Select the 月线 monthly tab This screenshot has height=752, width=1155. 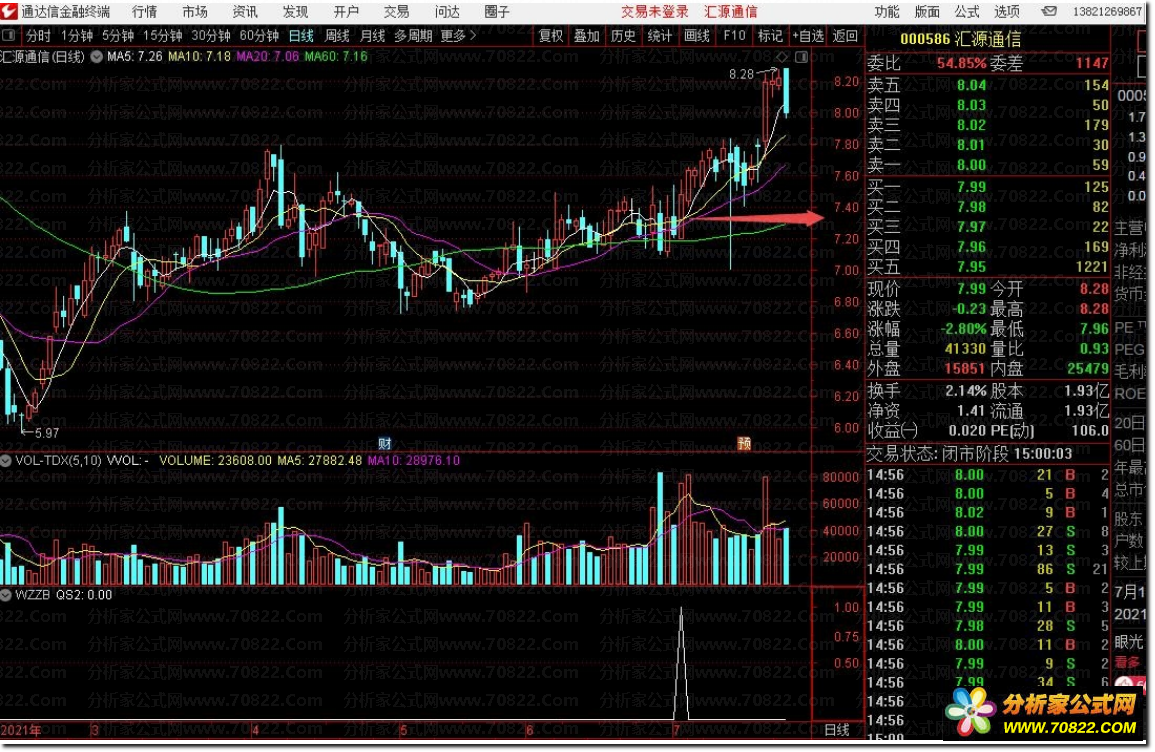point(373,35)
